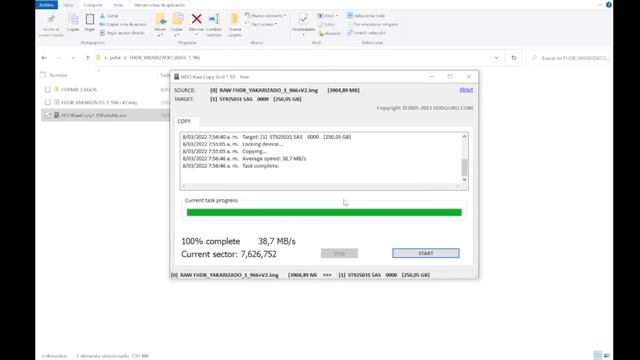Go up one folder level arrow
The height and width of the screenshot is (360, 640).
[x=87, y=58]
